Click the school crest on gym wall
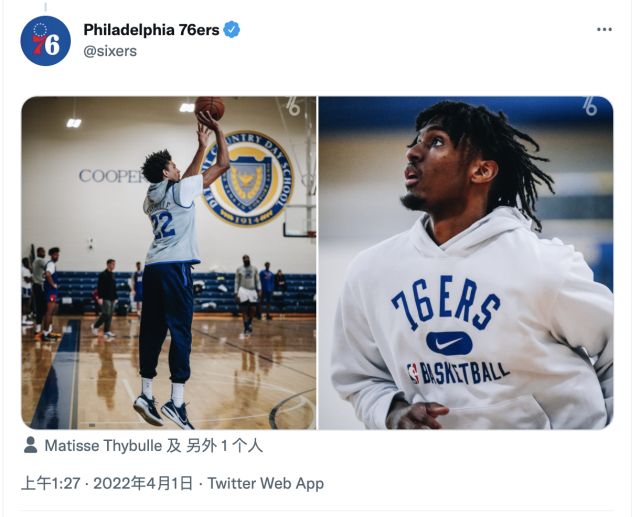 (x=247, y=178)
